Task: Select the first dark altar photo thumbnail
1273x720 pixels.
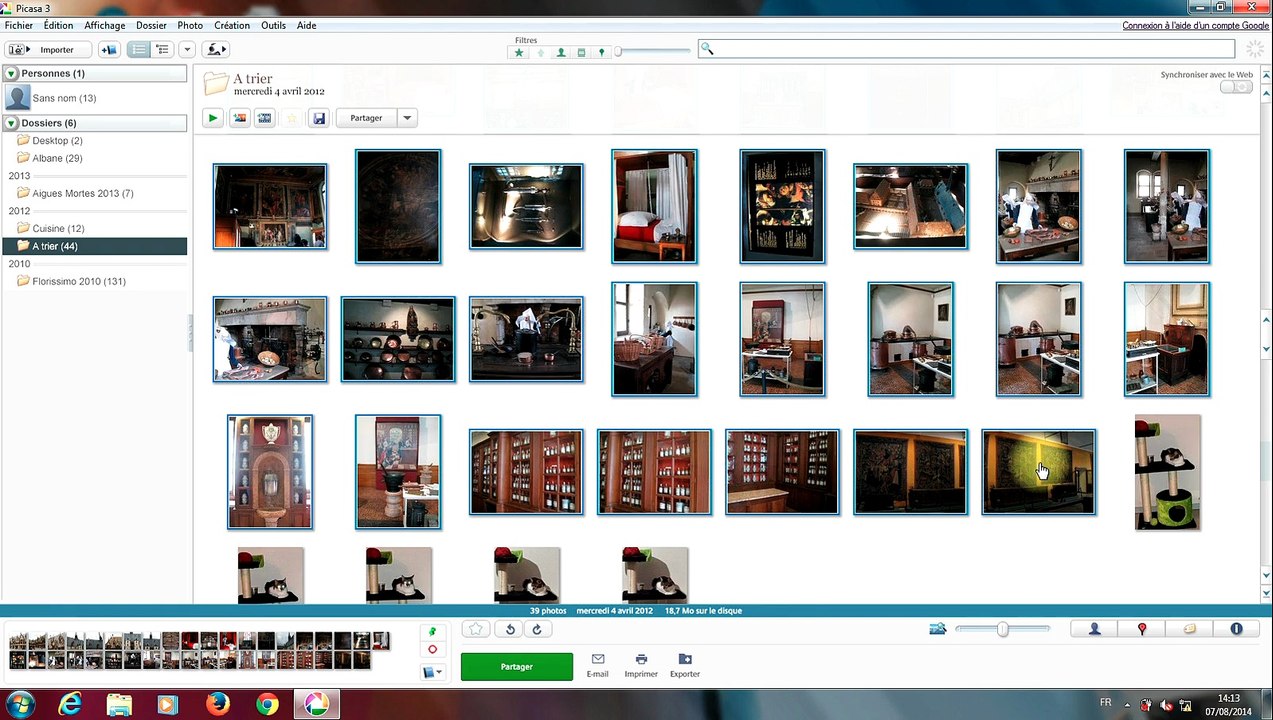Action: click(x=270, y=207)
